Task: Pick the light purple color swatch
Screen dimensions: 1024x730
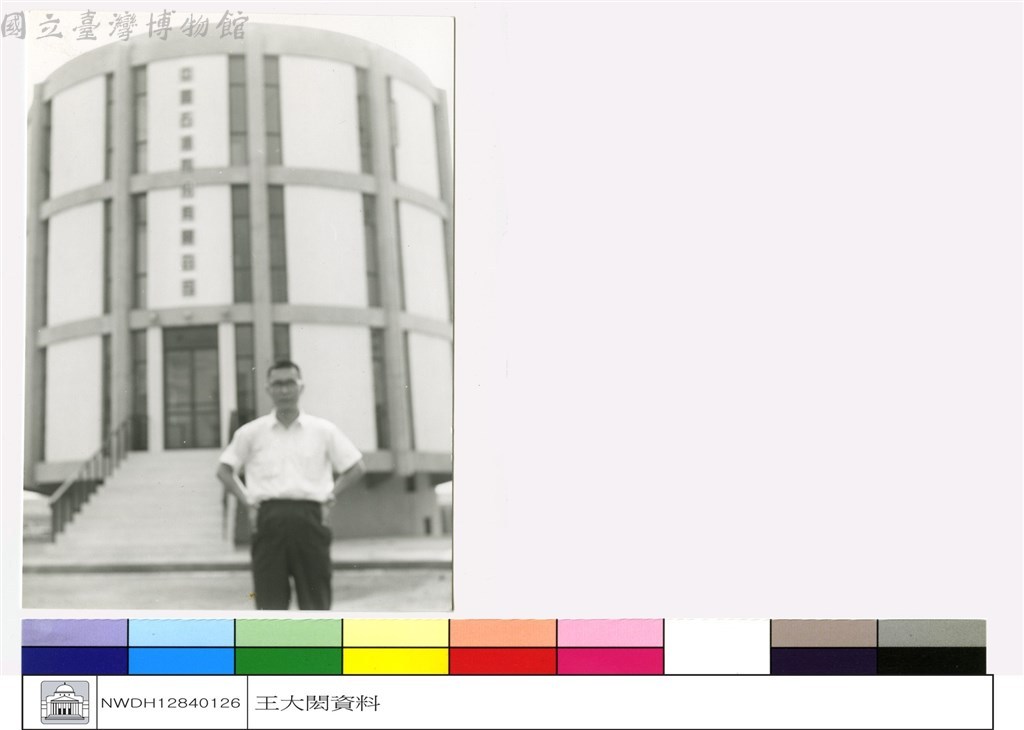Action: click(75, 633)
